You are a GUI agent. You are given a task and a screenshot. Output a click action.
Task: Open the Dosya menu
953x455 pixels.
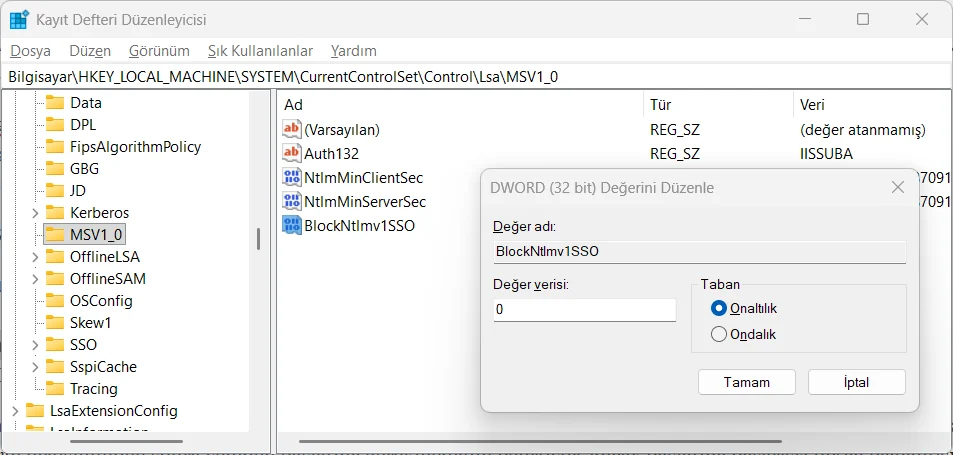point(30,51)
